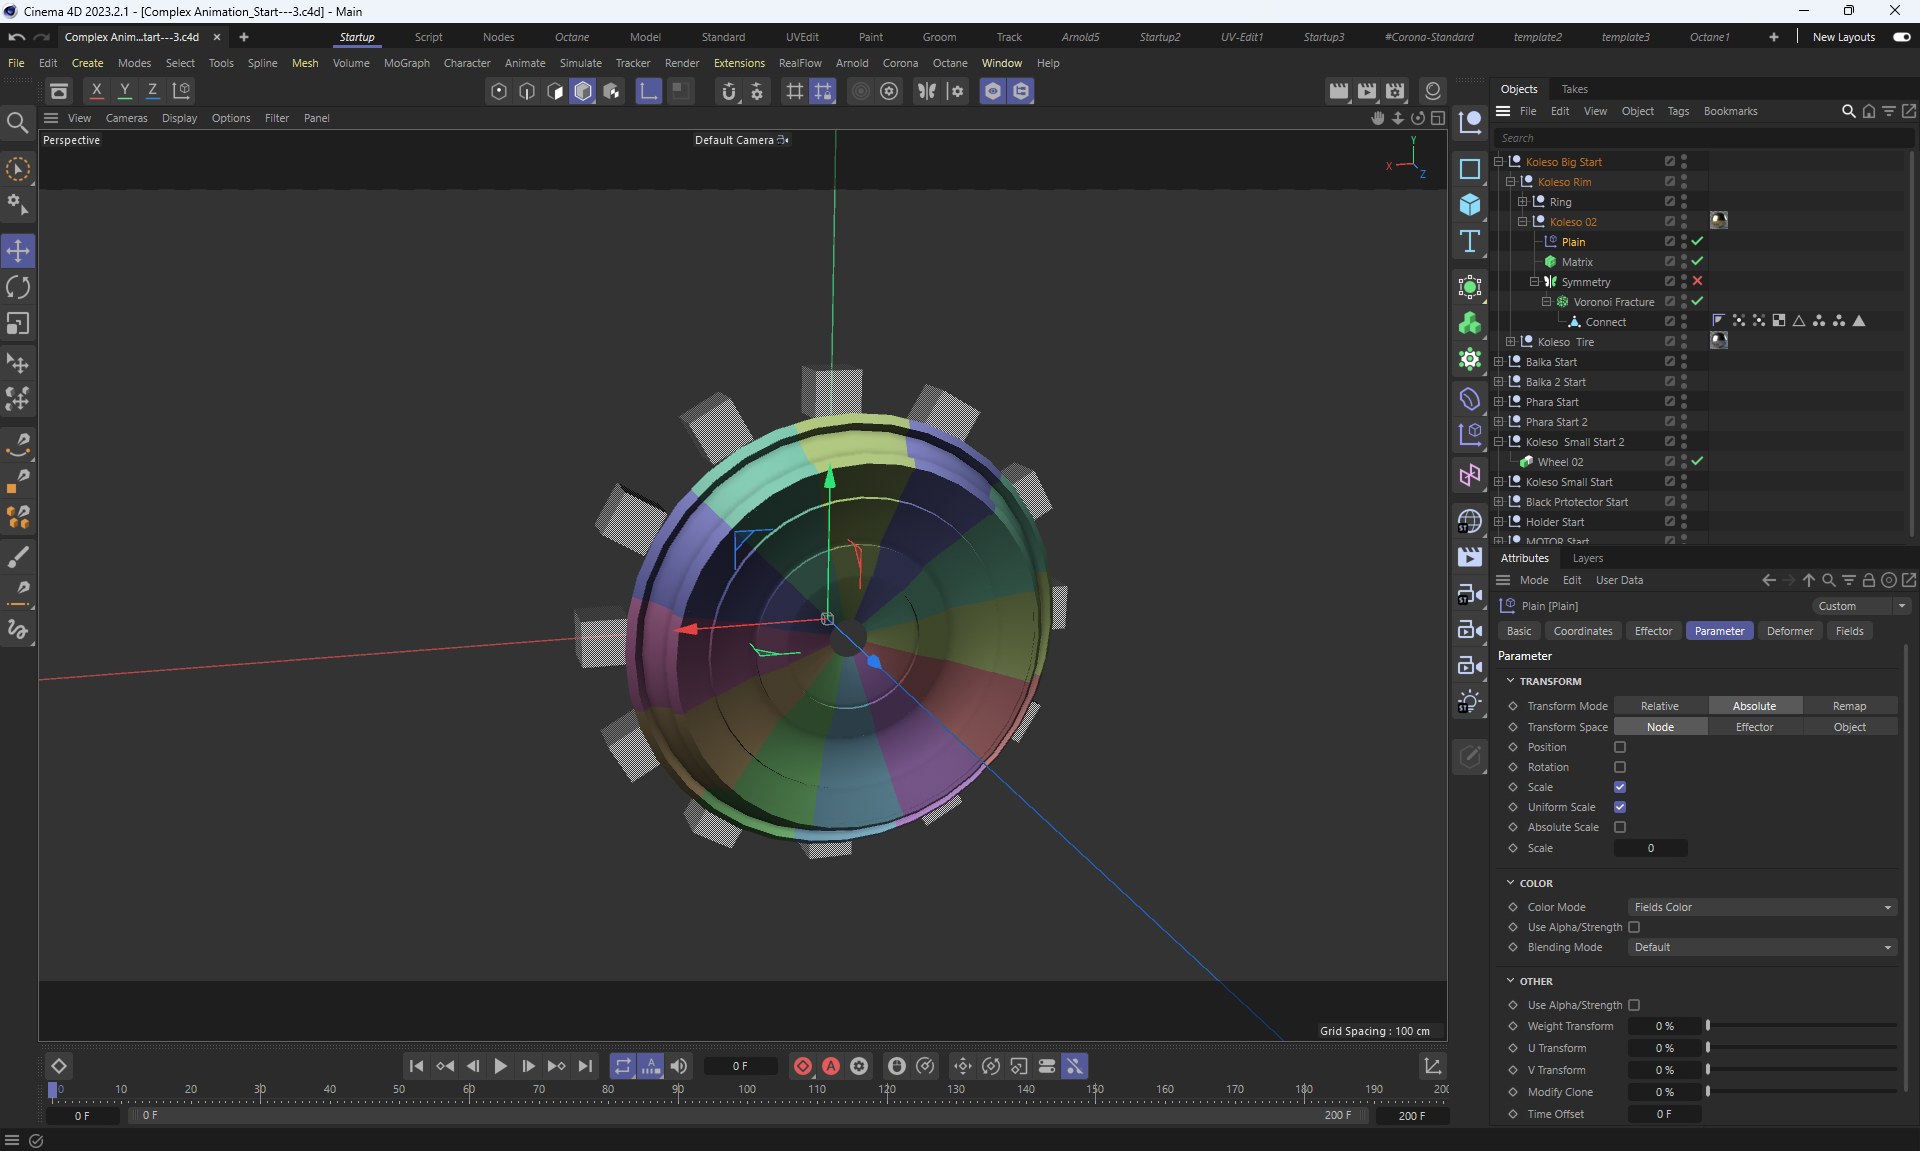The width and height of the screenshot is (1920, 1151).
Task: Select the Move tool in left toolbar
Action: click(18, 251)
